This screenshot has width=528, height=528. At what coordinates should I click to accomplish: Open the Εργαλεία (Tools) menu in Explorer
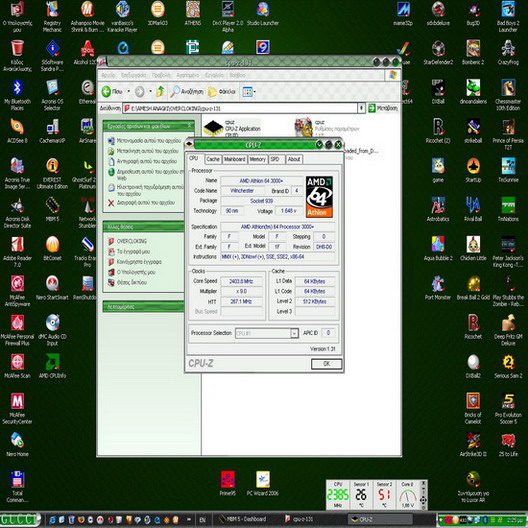pos(214,75)
